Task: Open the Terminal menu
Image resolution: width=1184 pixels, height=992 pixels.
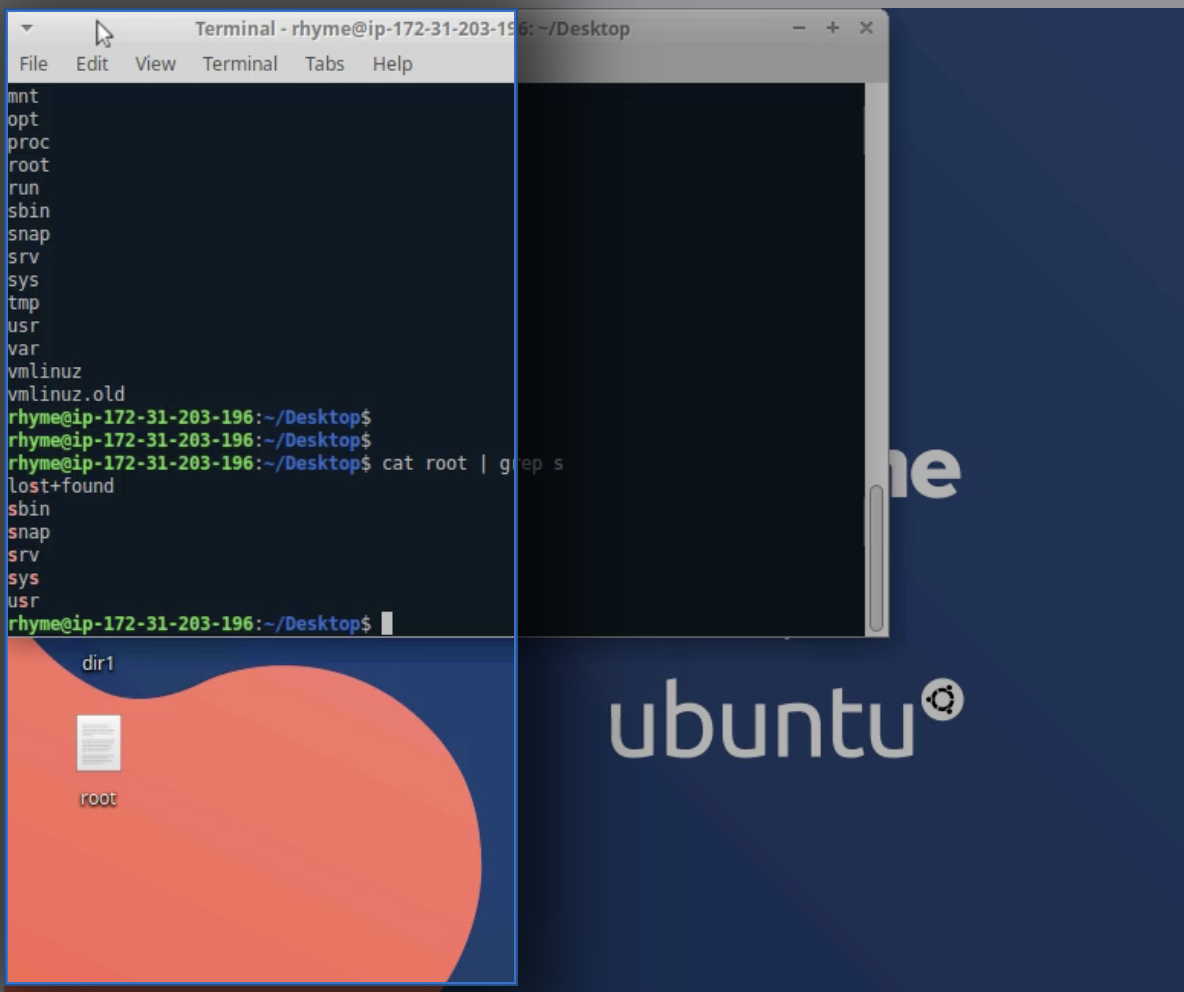Action: tap(240, 64)
